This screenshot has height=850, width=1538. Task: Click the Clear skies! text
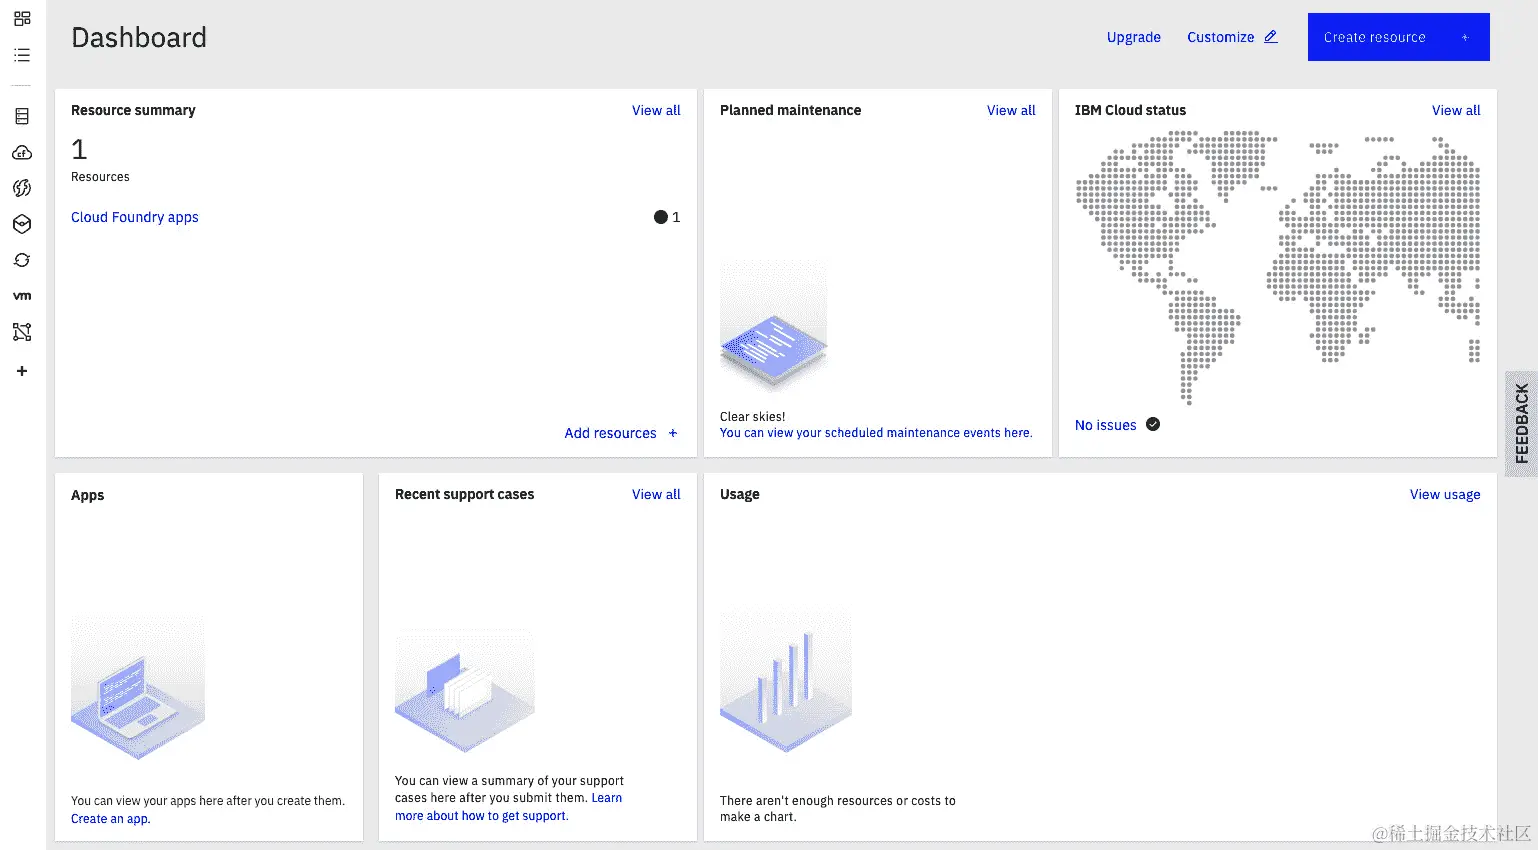tap(753, 416)
